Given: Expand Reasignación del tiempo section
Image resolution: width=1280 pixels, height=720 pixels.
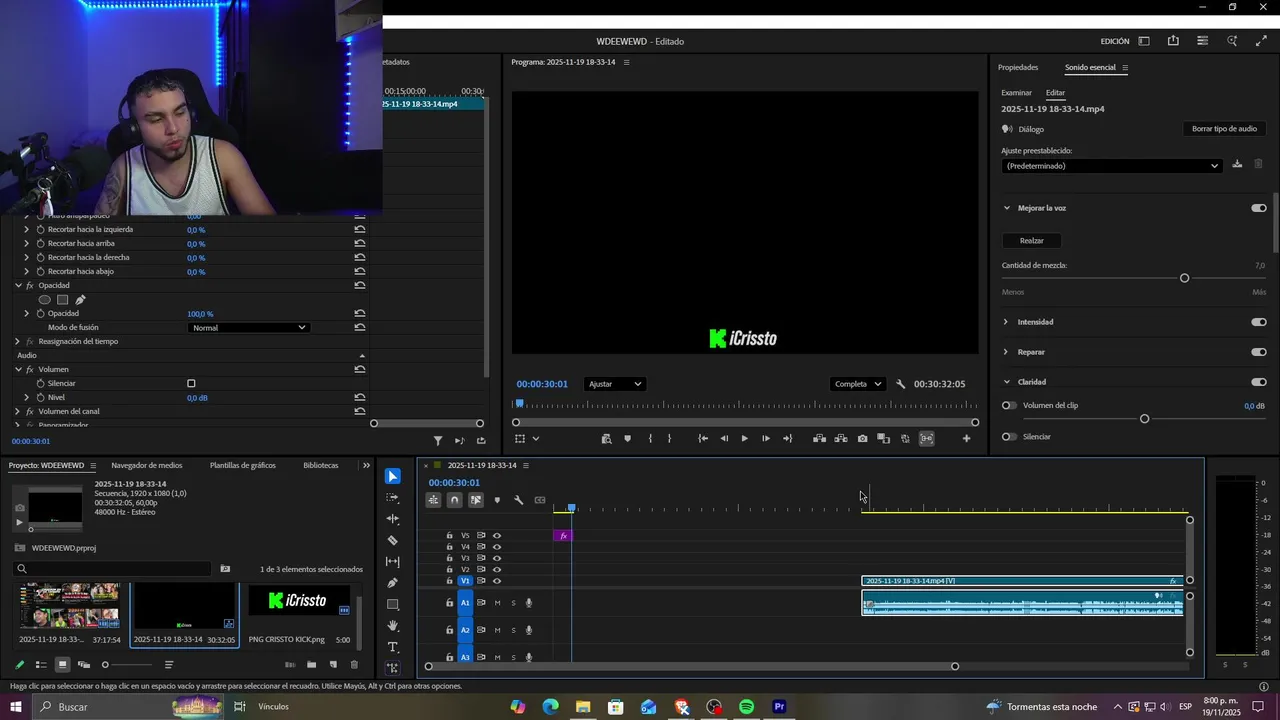Looking at the screenshot, I should pos(18,341).
